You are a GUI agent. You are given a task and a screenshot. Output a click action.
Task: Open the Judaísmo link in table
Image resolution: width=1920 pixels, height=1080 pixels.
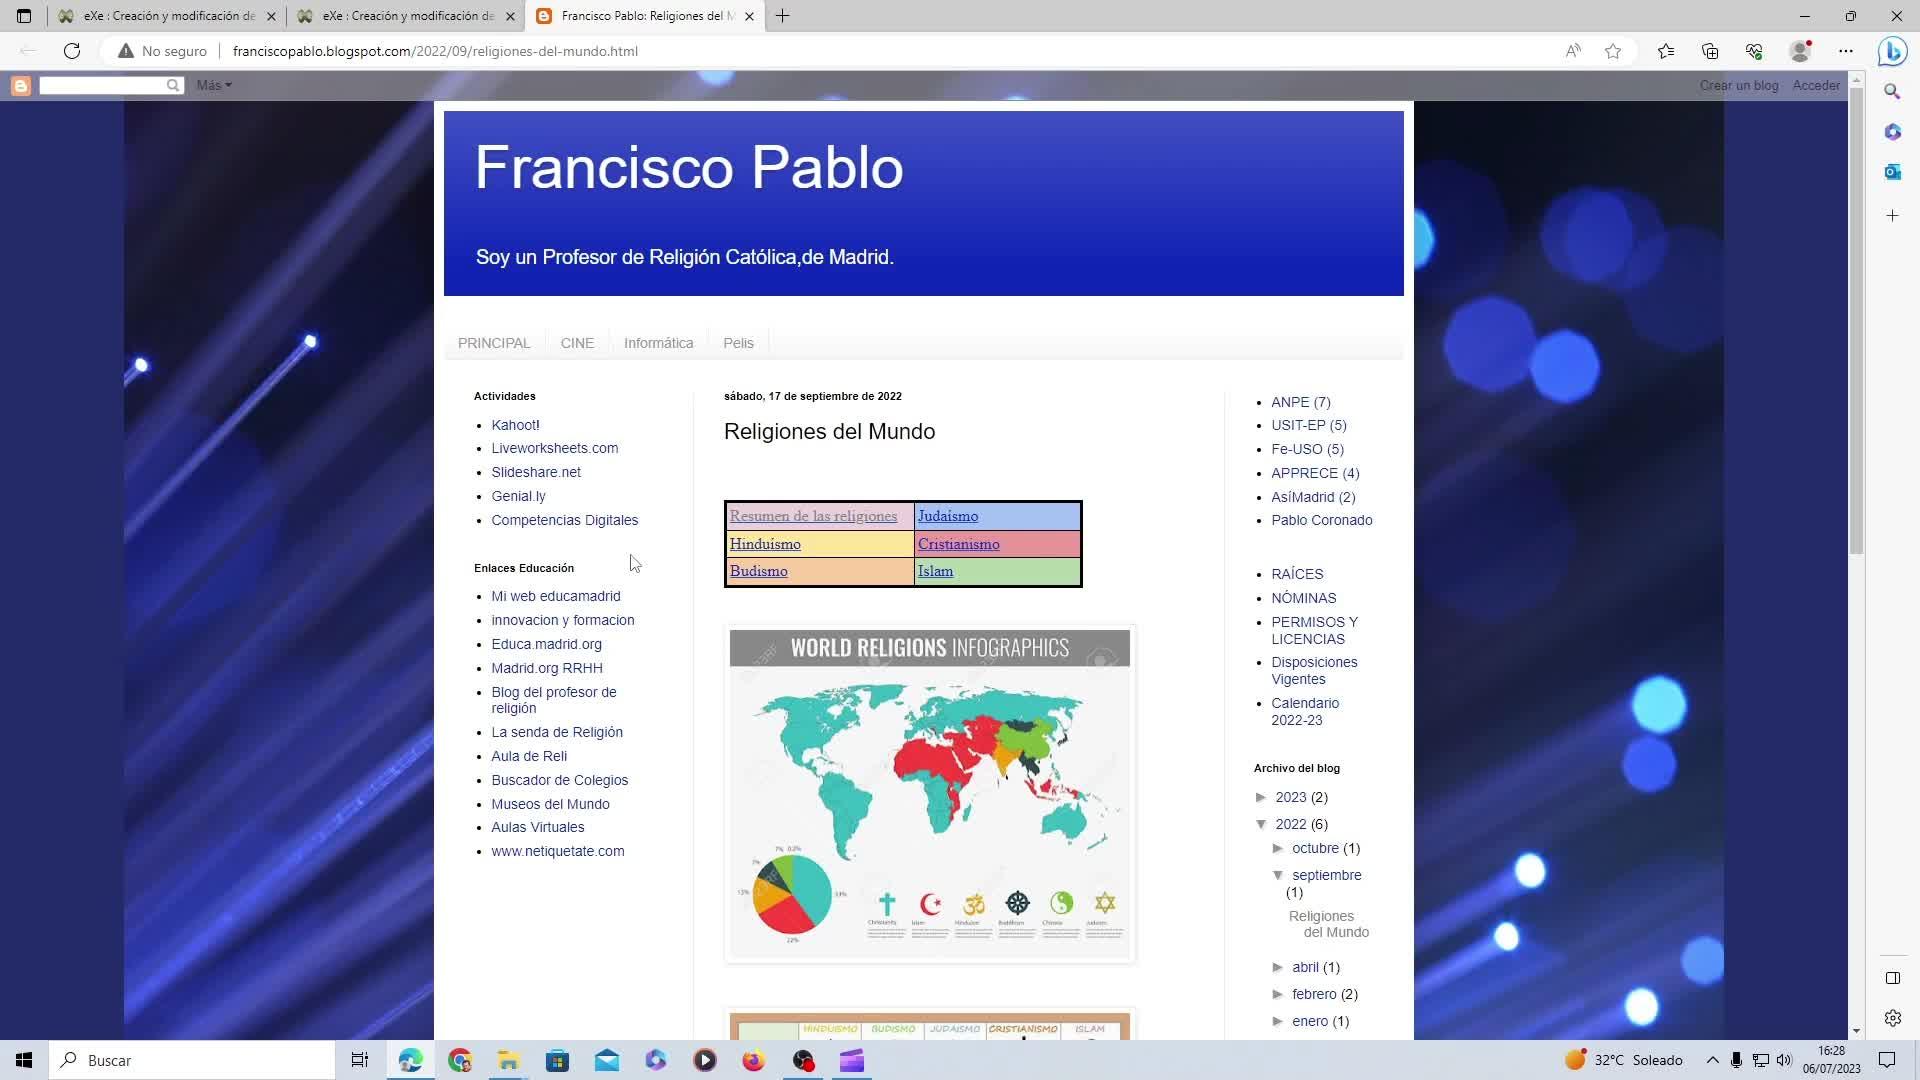(947, 517)
